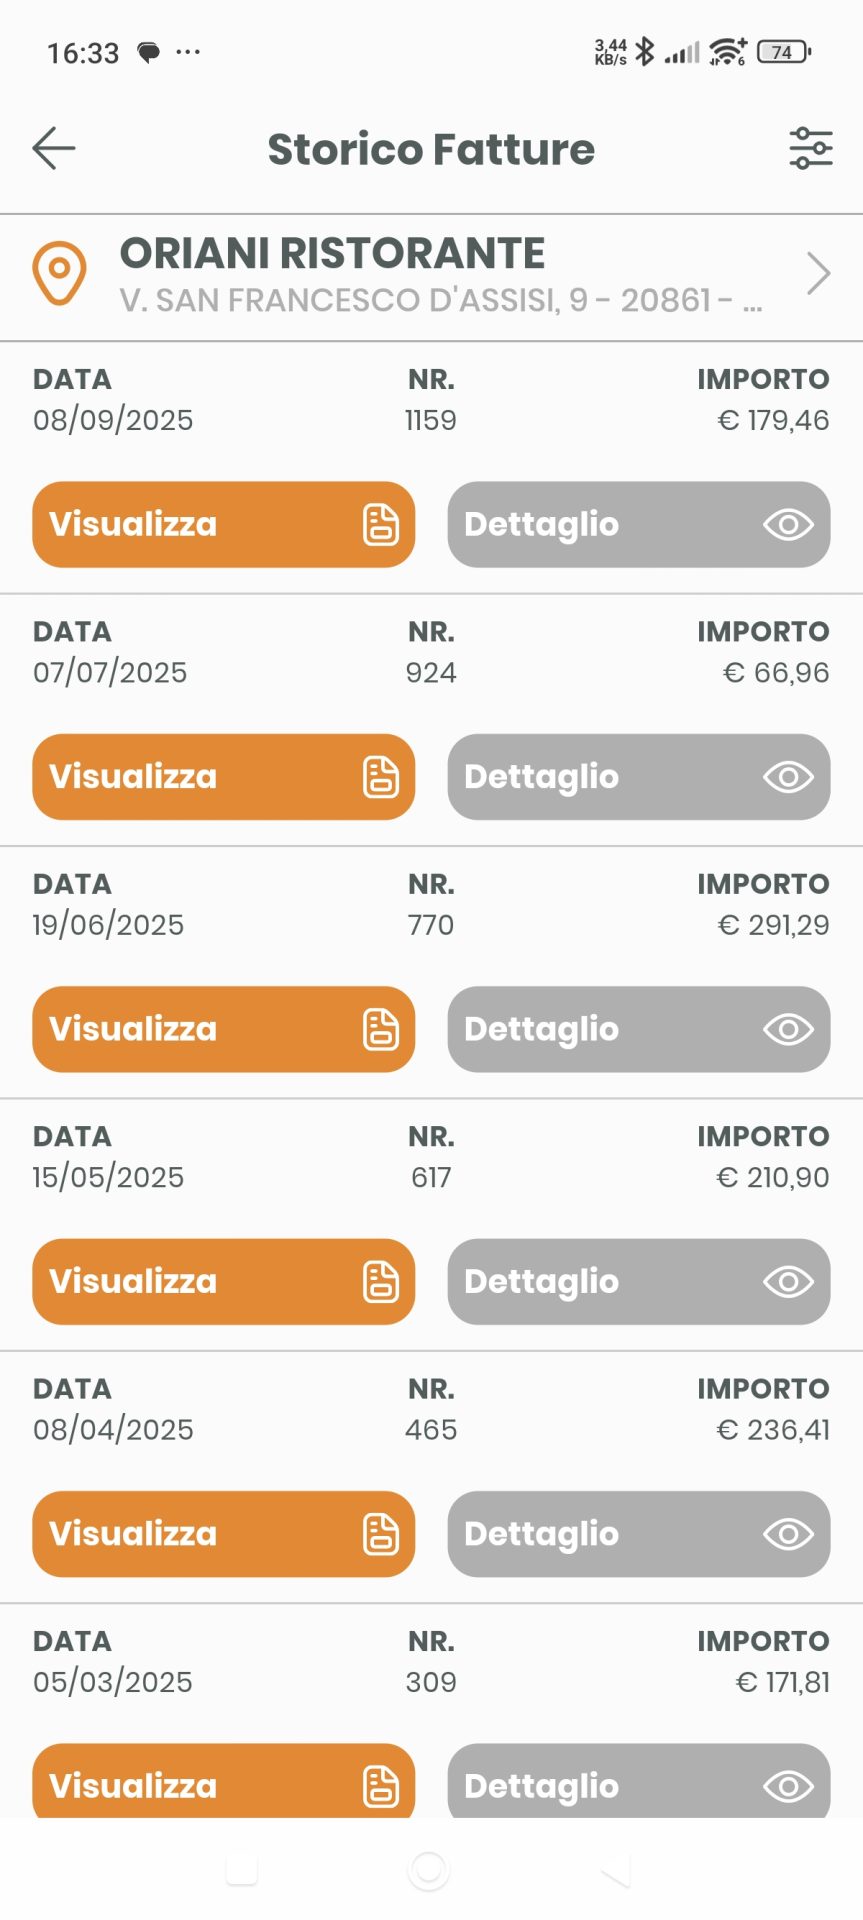863x1920 pixels.
Task: Tap document icon for invoice 465
Action: pyautogui.click(x=380, y=1534)
